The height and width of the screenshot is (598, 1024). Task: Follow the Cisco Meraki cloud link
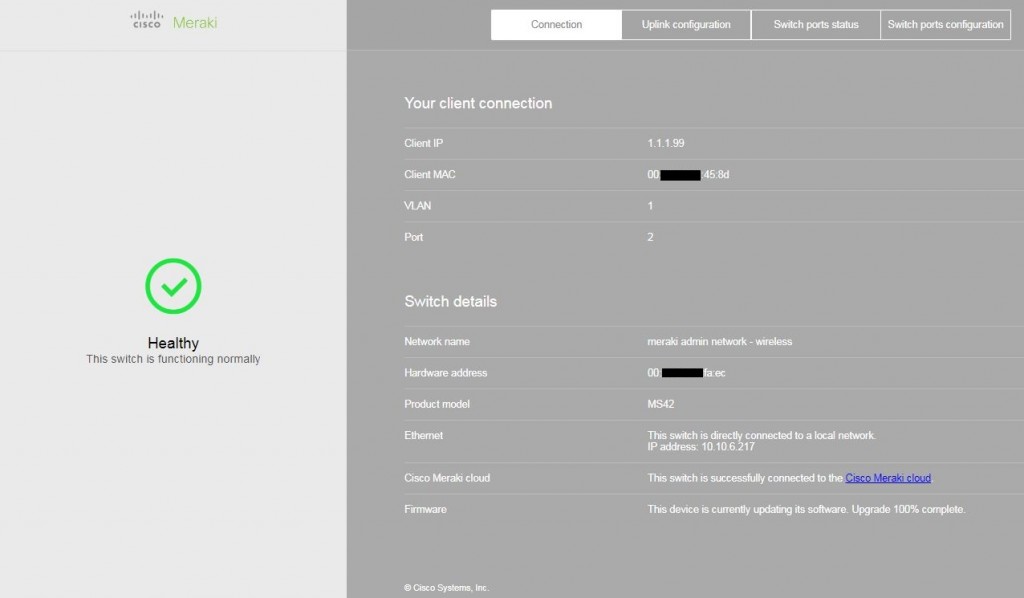[888, 478]
